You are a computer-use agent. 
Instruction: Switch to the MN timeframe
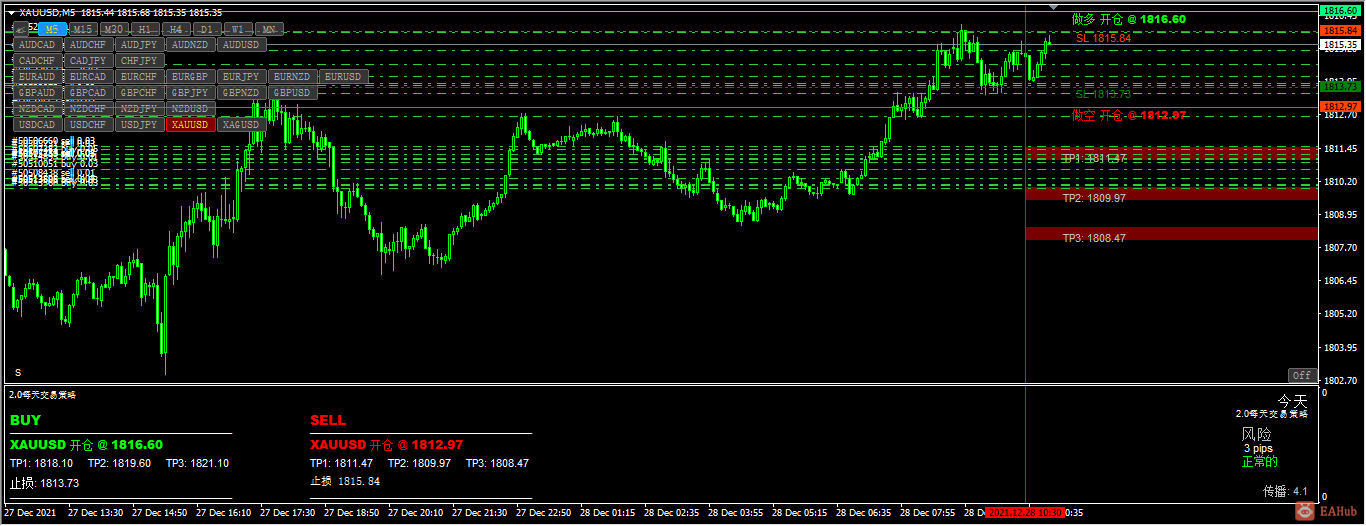[x=269, y=28]
